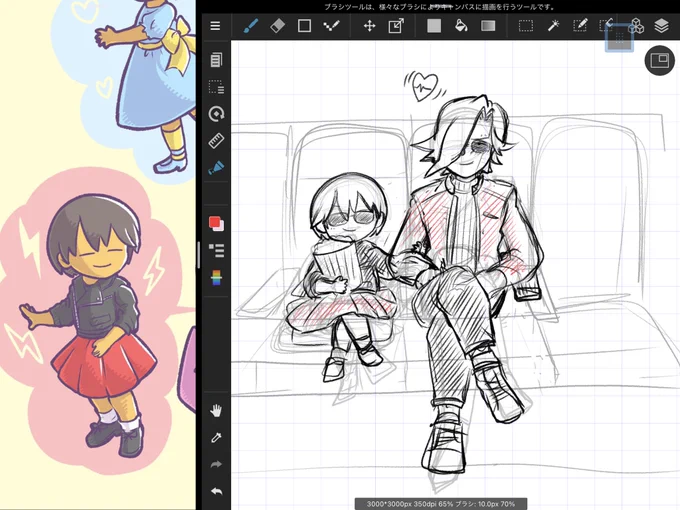This screenshot has height=510, width=680.
Task: Select the Gradient tool
Action: pos(488,26)
